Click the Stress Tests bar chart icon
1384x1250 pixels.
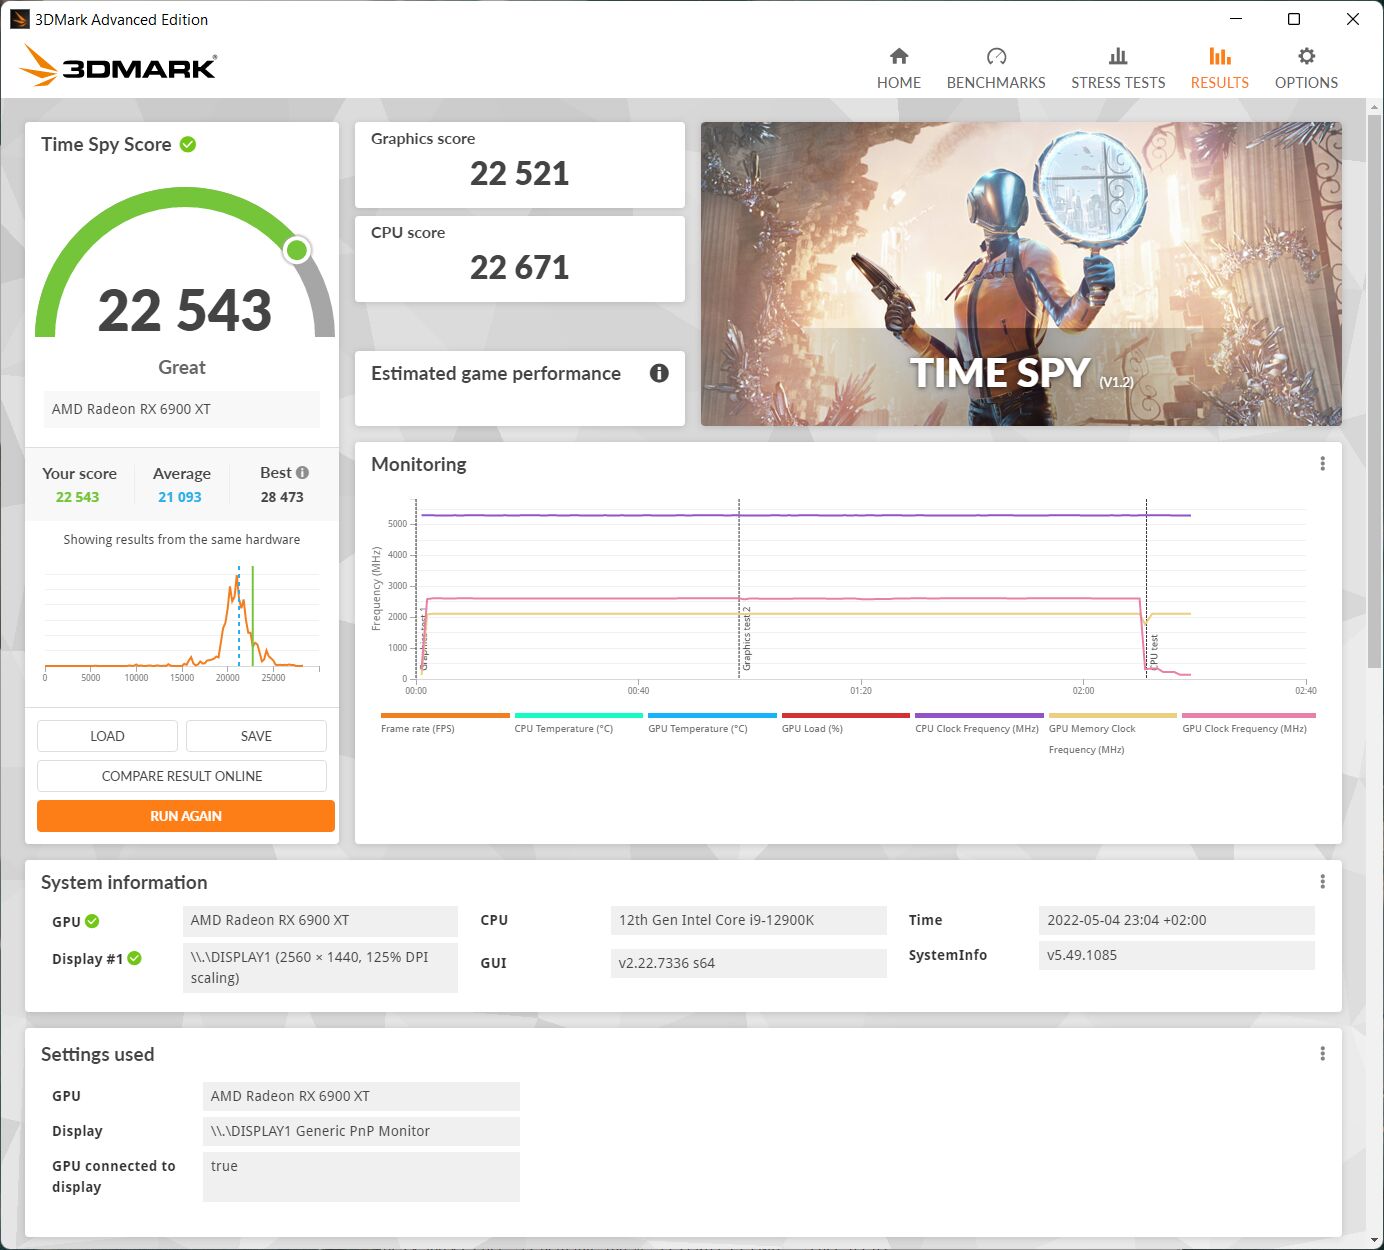1118,56
